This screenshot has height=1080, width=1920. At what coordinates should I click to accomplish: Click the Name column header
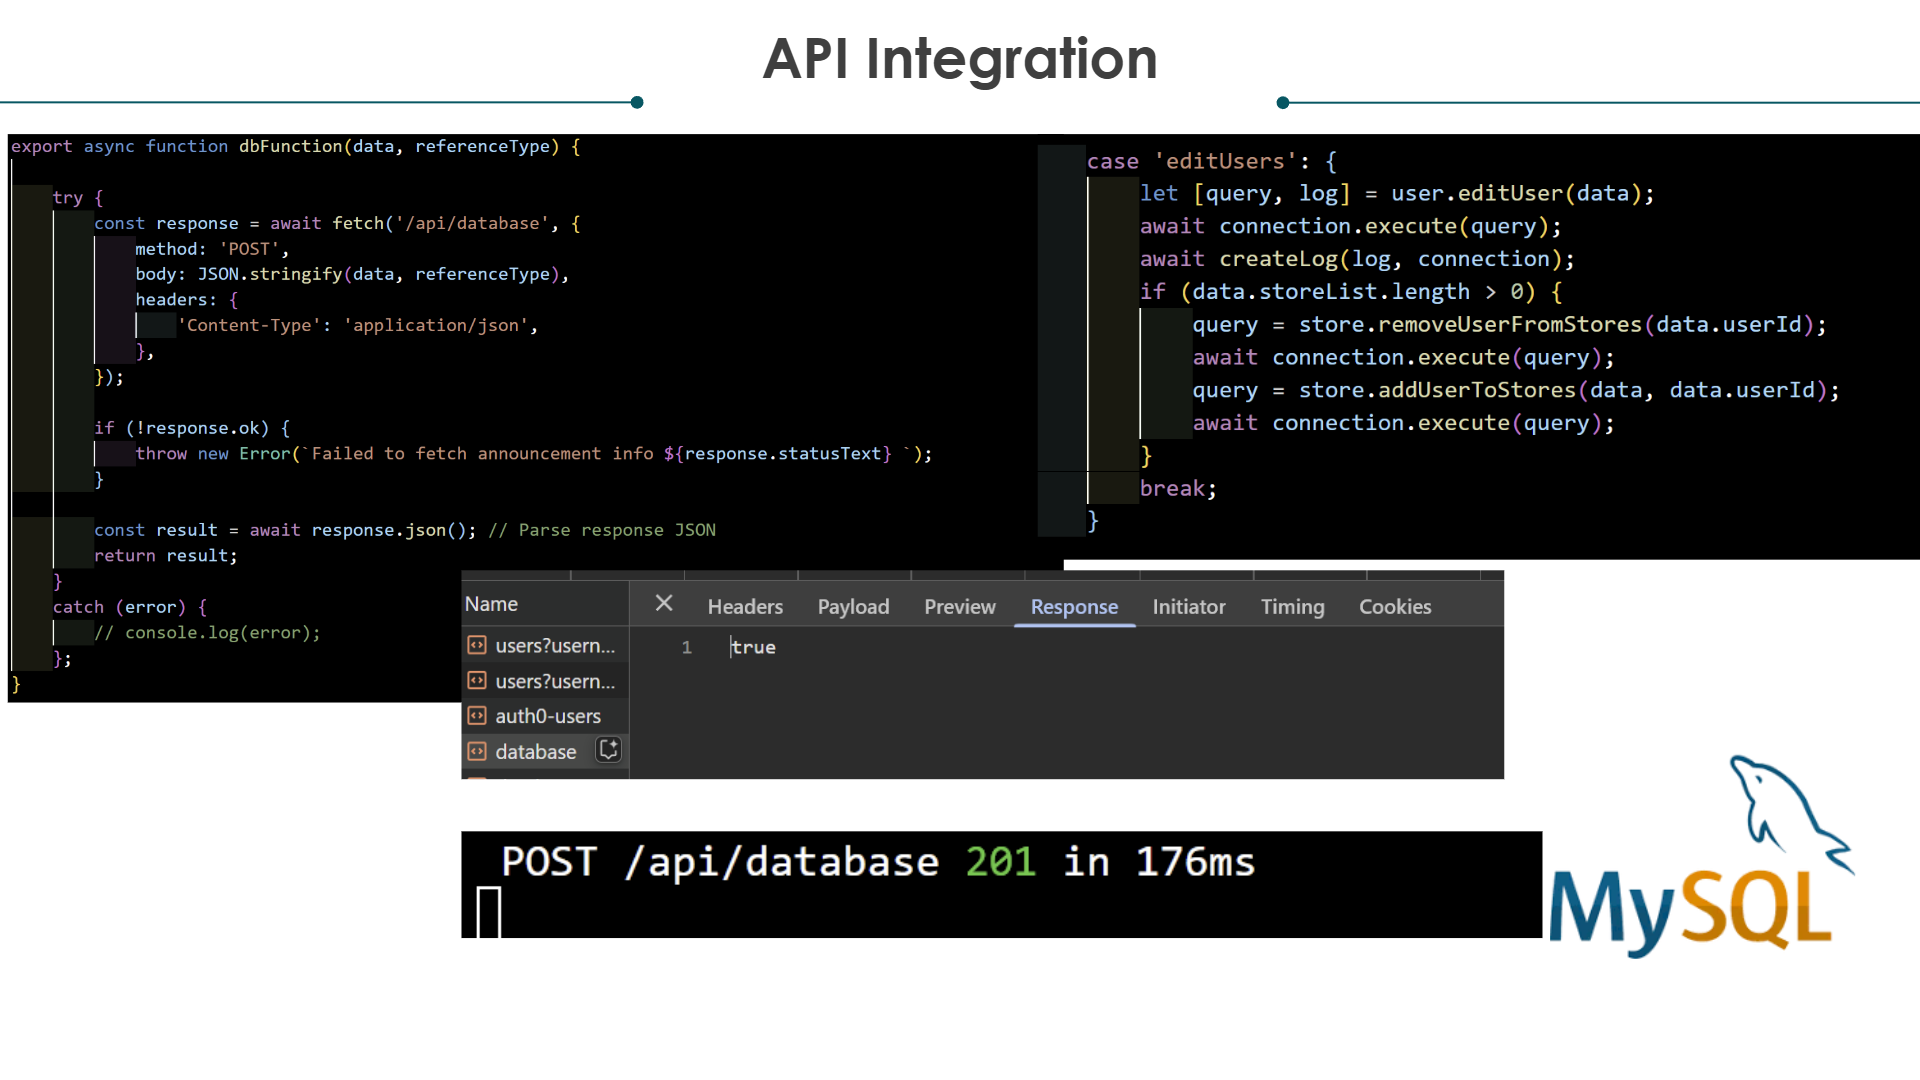click(x=491, y=604)
